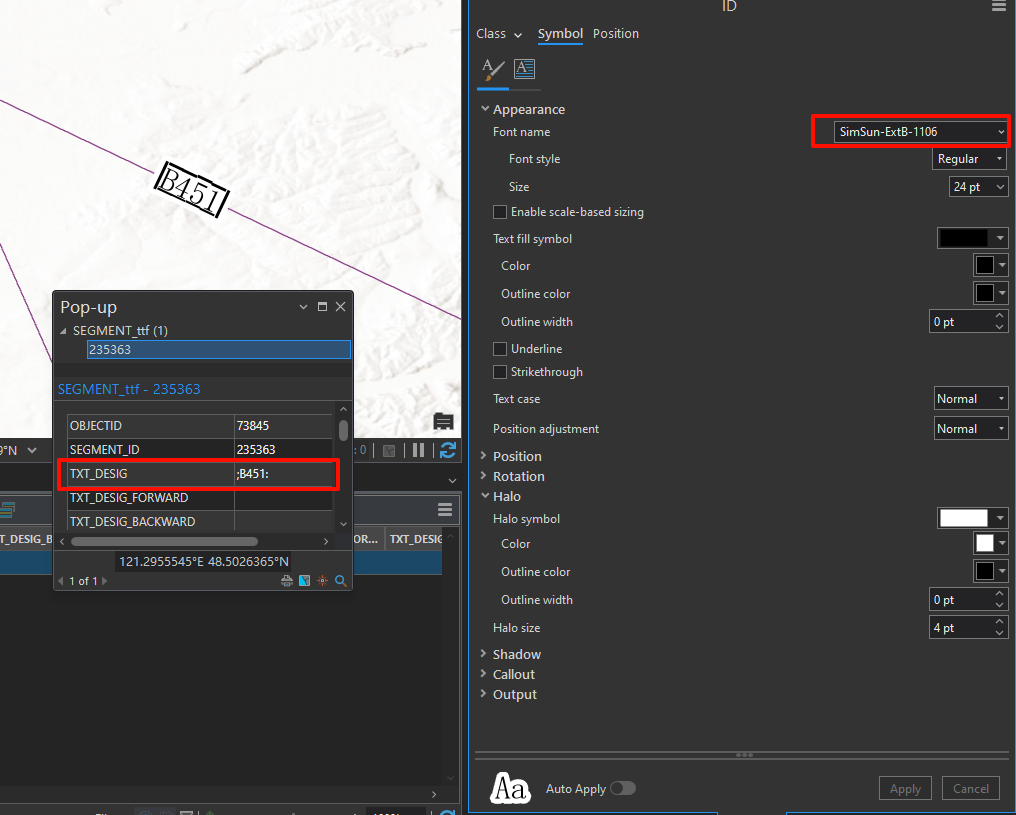Enable scale-based sizing checkbox
The image size is (1016, 815).
tap(500, 211)
